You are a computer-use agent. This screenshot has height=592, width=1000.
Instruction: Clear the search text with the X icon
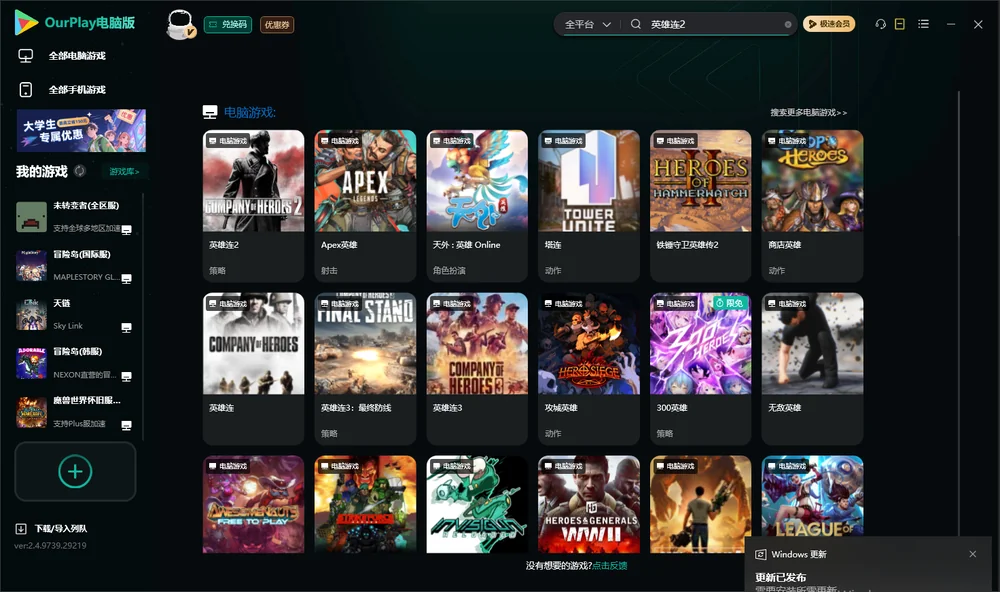(788, 25)
